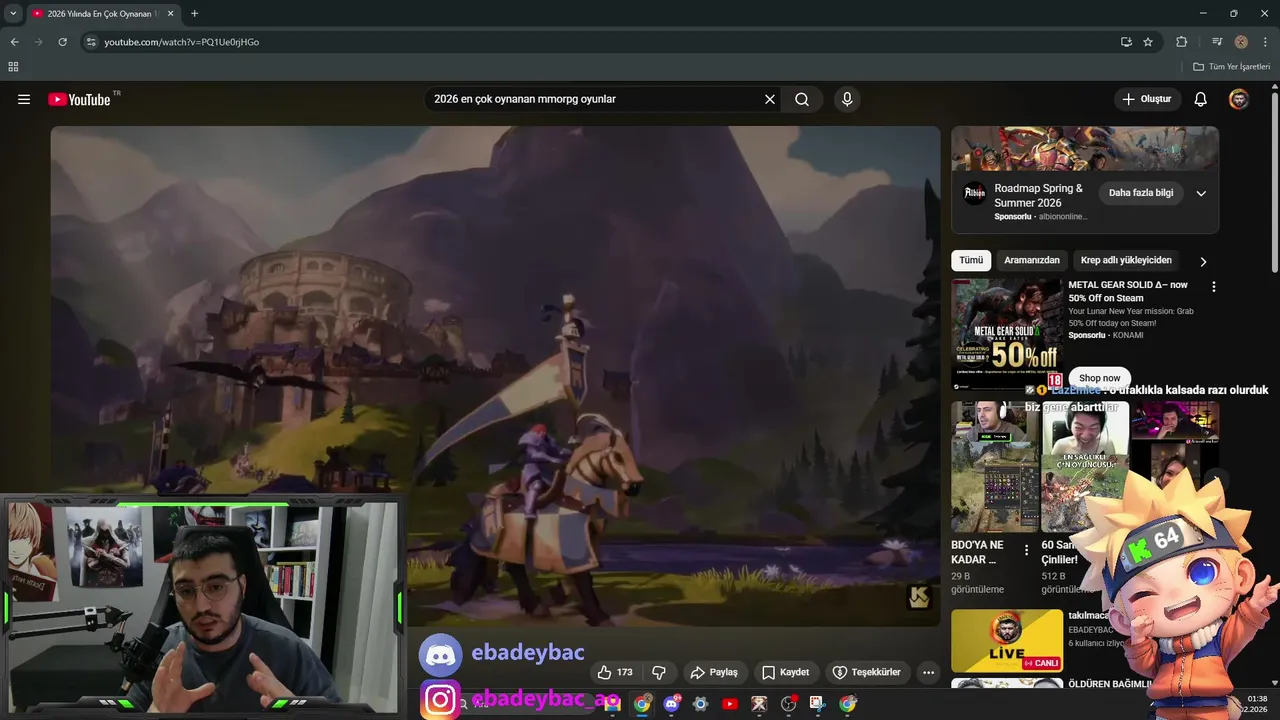Viewport: 1280px width, 720px height.
Task: Select the Tümü filter chip
Action: coord(971,260)
